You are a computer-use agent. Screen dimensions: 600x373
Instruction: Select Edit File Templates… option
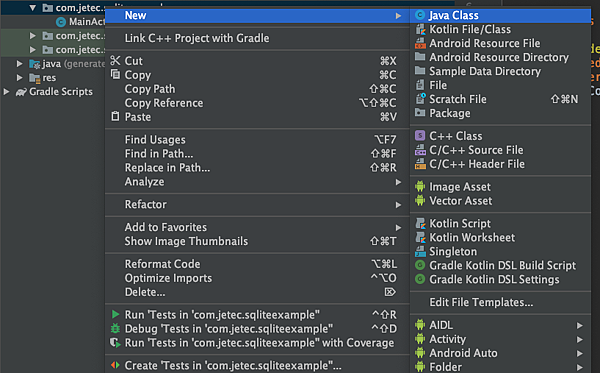[x=500, y=302]
